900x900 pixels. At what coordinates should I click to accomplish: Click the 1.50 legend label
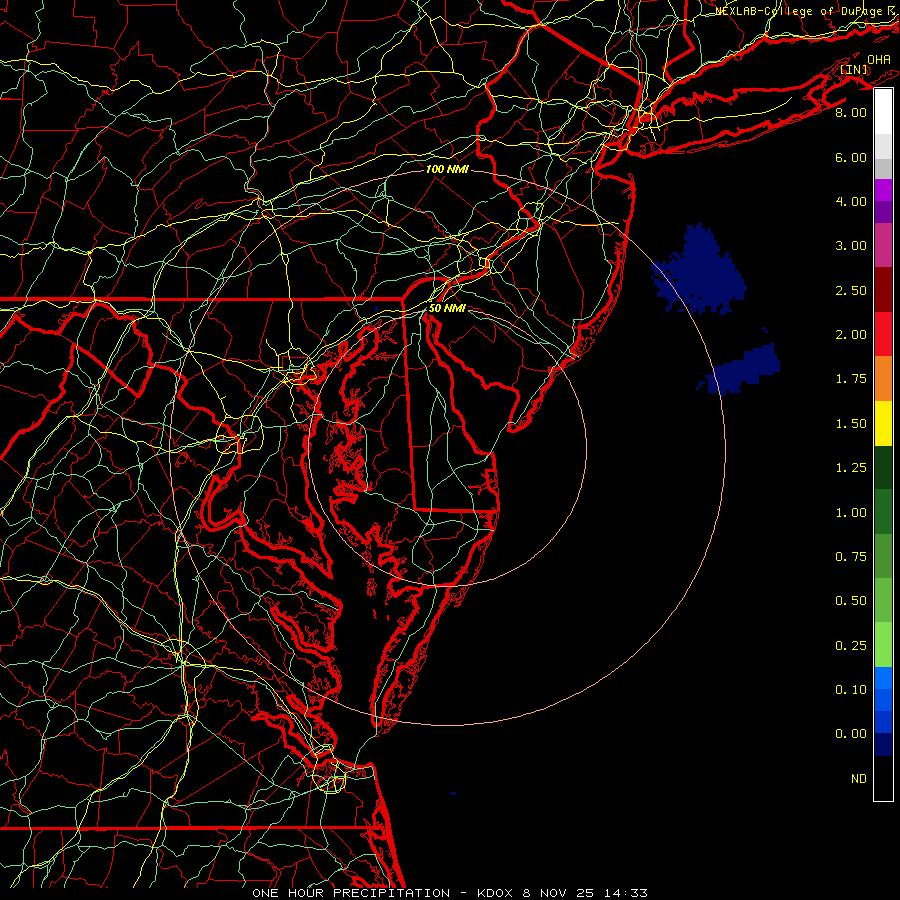click(x=851, y=424)
